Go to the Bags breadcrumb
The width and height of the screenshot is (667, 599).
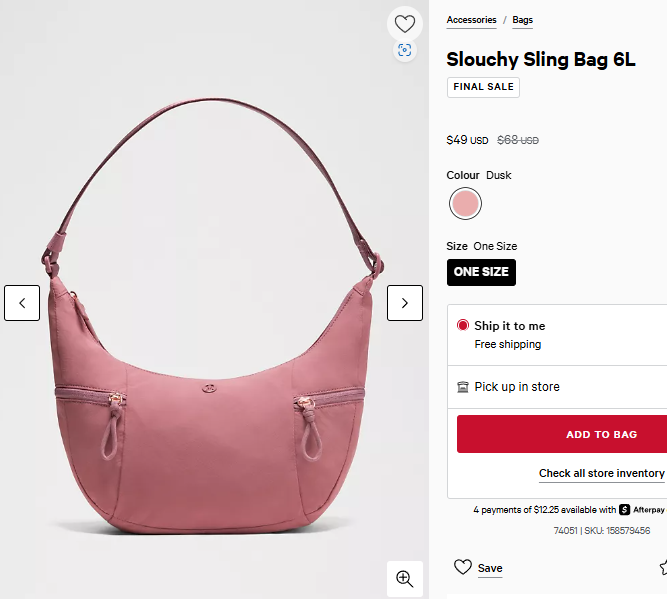point(522,20)
